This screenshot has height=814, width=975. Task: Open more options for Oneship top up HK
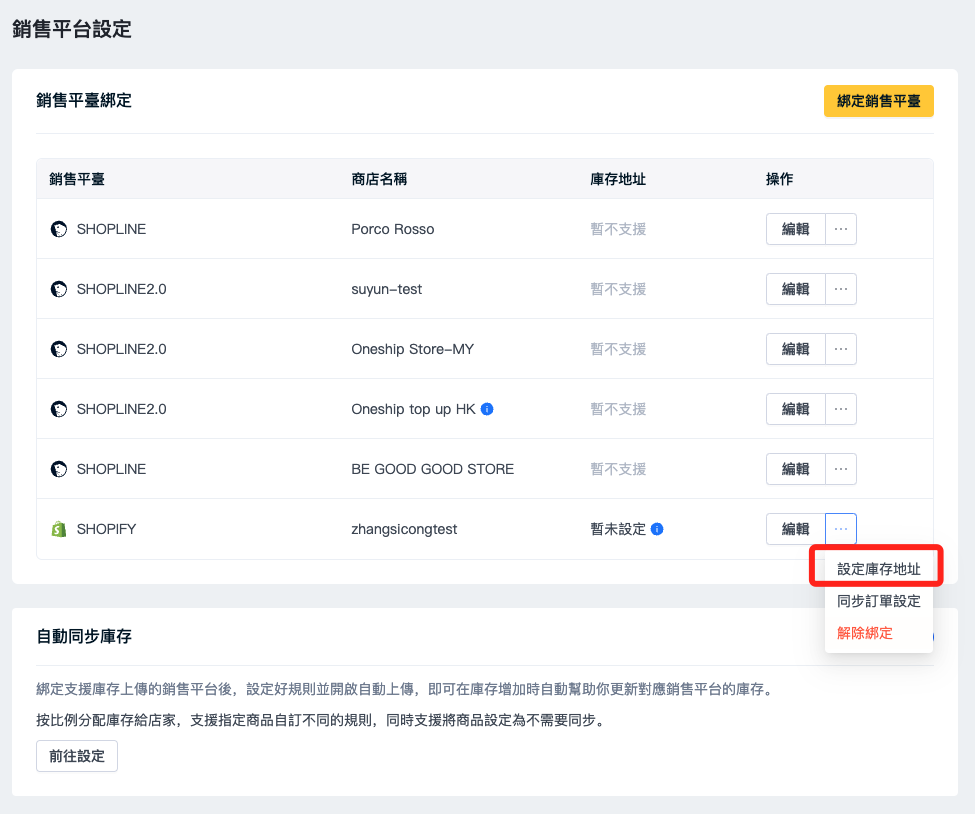pyautogui.click(x=841, y=409)
